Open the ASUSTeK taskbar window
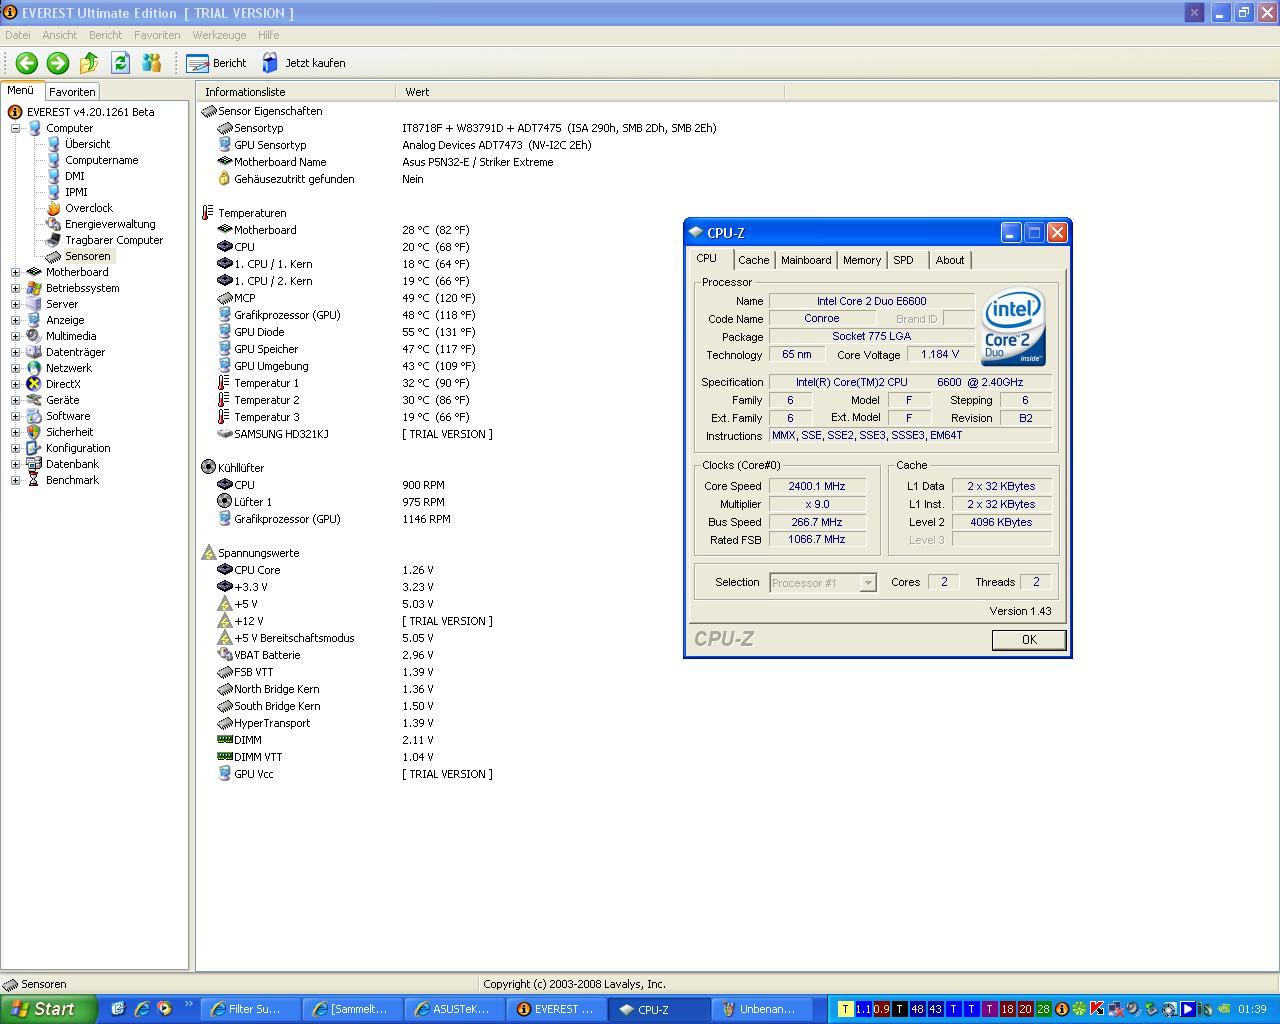1280x1024 pixels. point(454,1009)
